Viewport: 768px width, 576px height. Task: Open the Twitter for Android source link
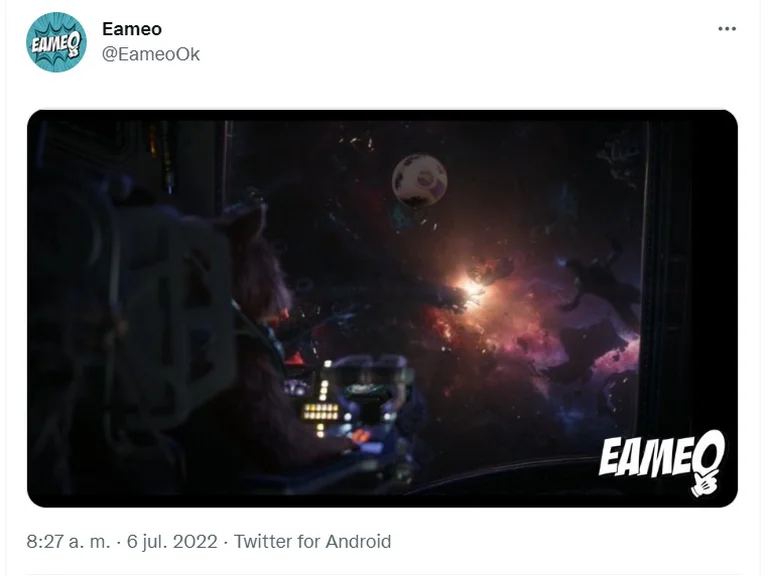click(312, 542)
